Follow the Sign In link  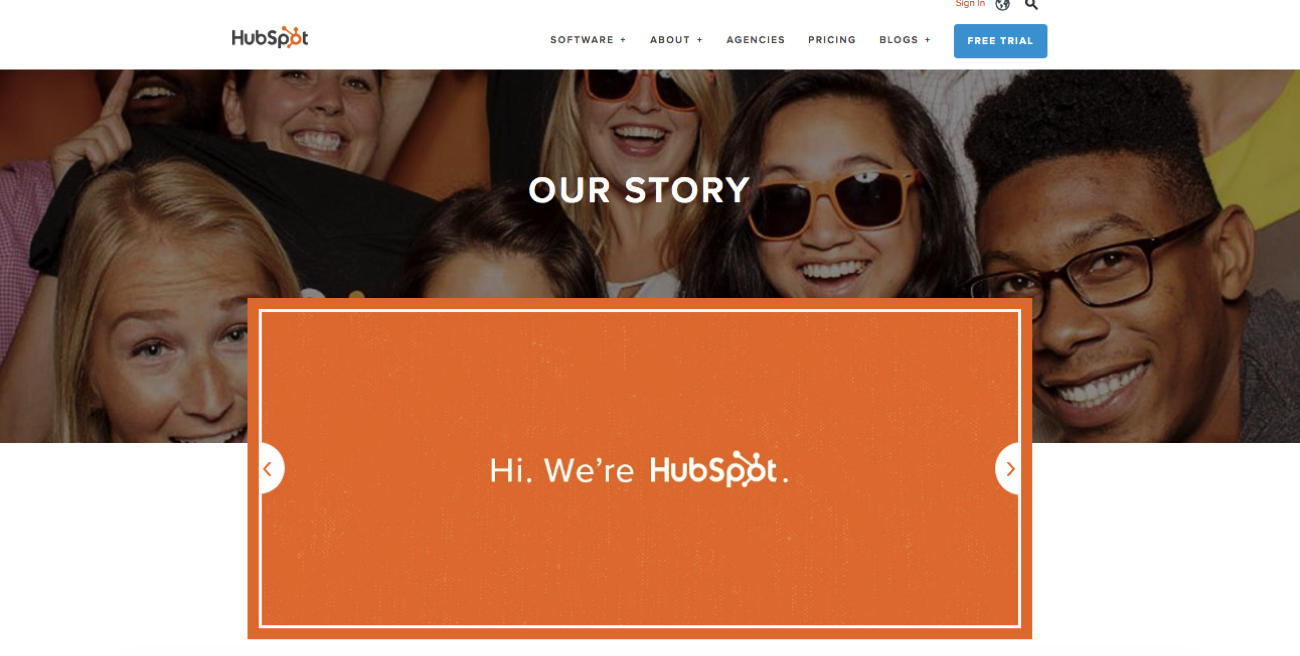(970, 4)
